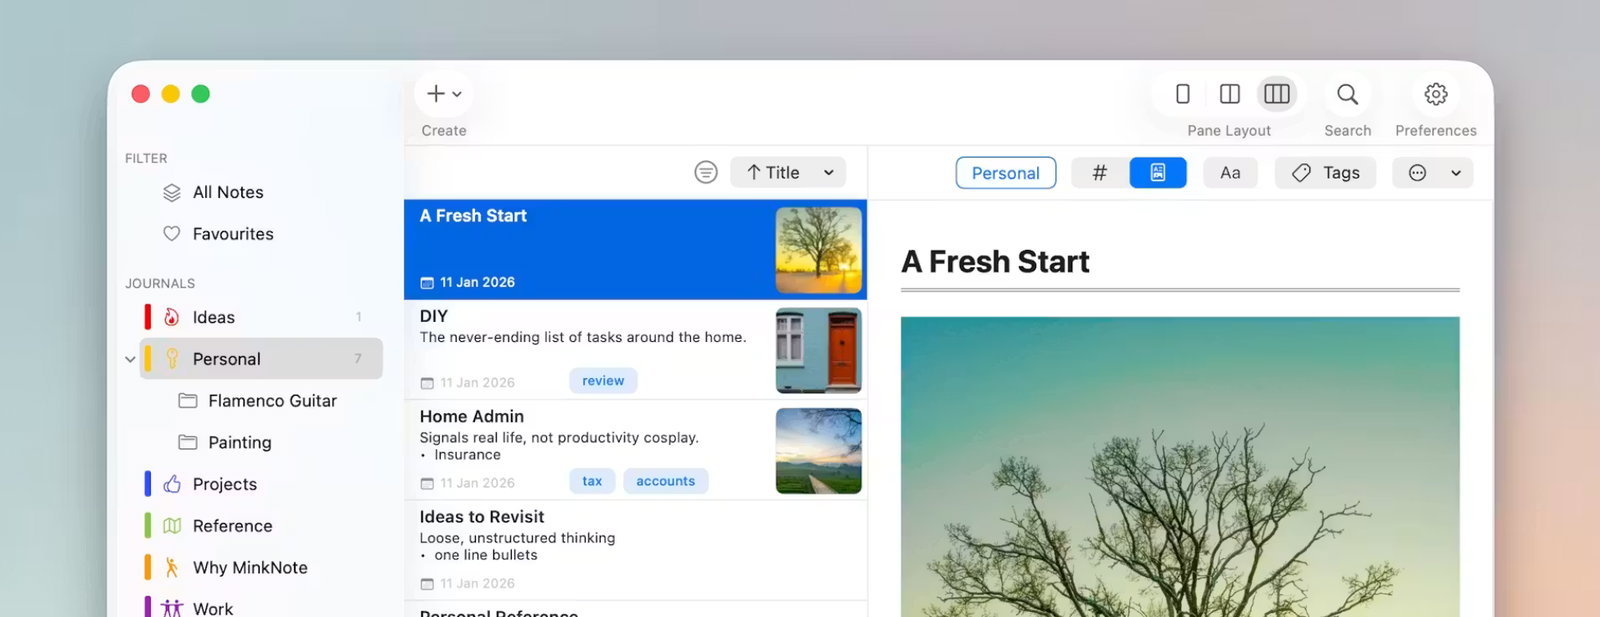Viewport: 1600px width, 617px height.
Task: Click the calendar icon on Ideas to Revisit
Action: (427, 584)
